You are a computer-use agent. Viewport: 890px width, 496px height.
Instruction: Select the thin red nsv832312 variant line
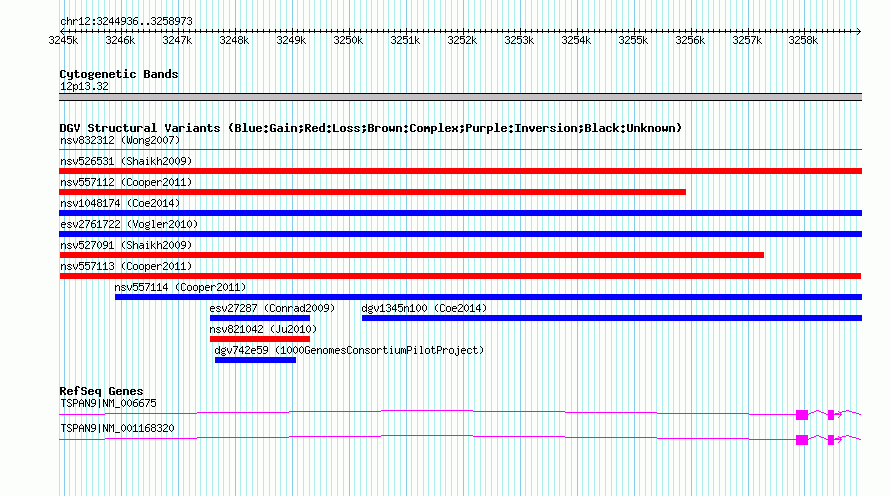[460, 150]
